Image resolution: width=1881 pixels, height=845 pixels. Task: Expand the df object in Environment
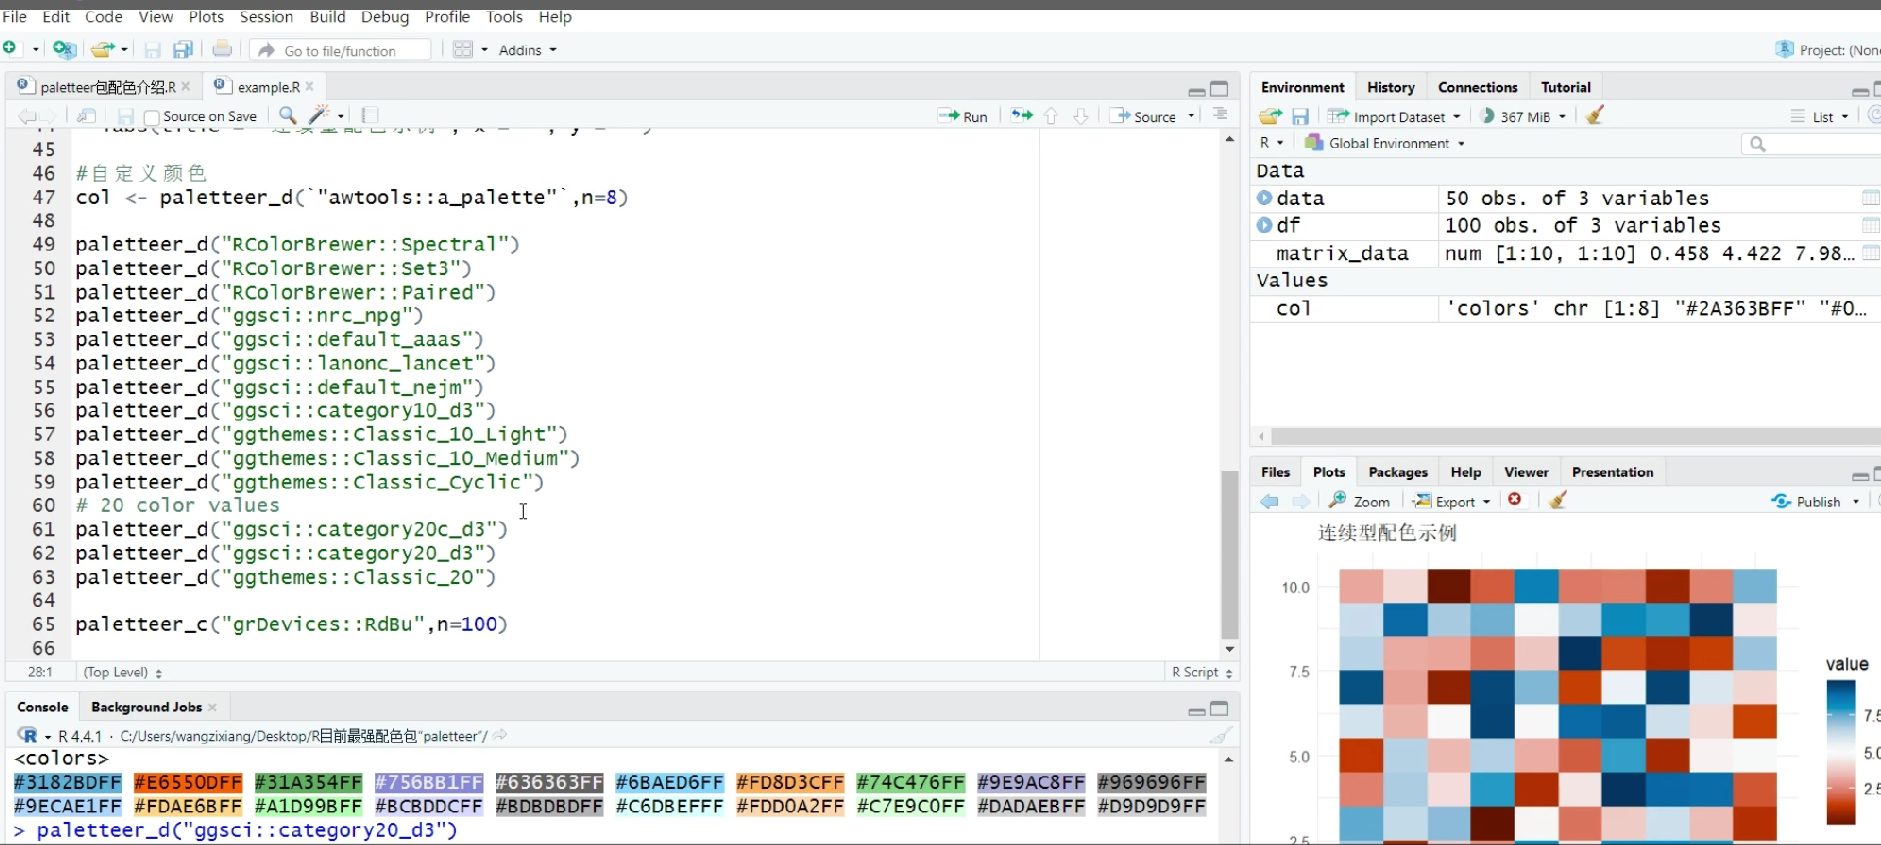pyautogui.click(x=1265, y=225)
